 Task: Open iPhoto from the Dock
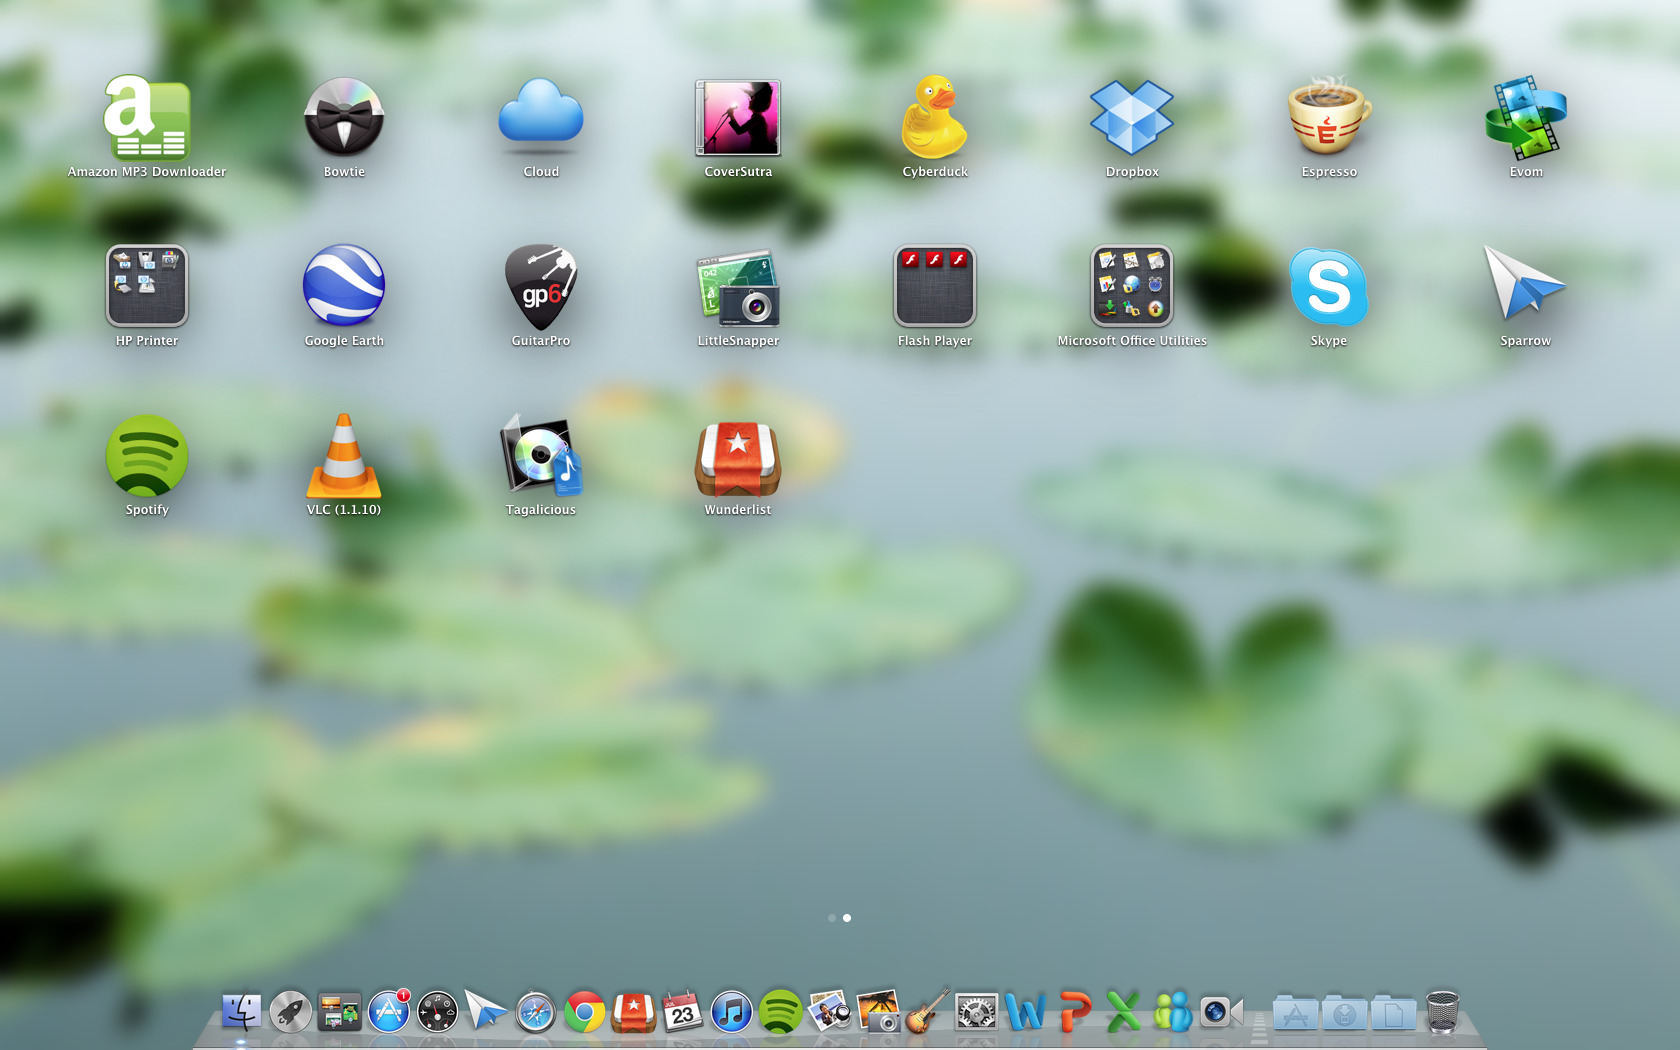coord(879,1012)
